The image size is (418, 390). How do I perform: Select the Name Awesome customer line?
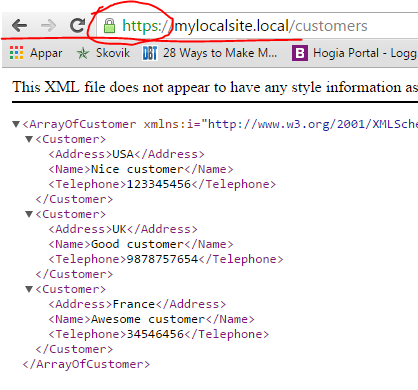[x=152, y=319]
